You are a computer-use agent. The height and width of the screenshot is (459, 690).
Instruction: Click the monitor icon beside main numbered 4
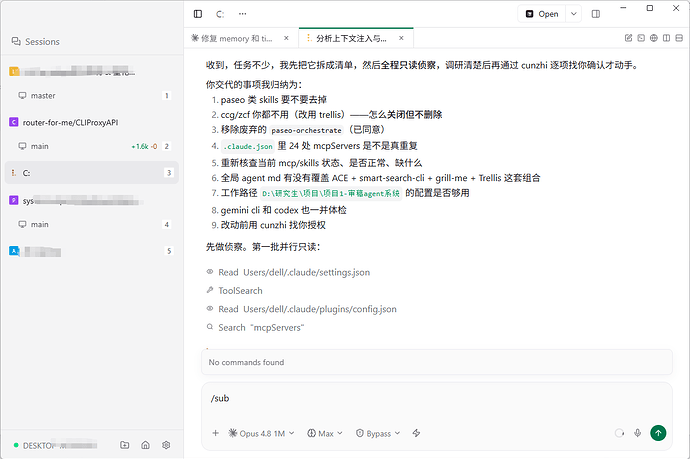tap(22, 224)
